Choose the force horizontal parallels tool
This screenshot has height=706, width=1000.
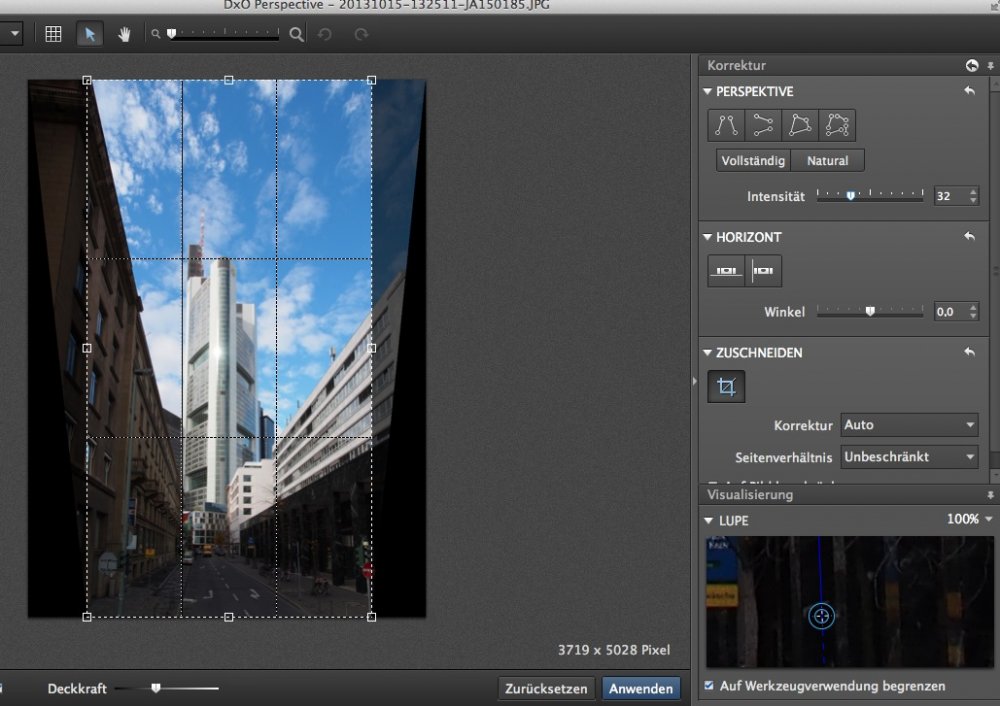(x=763, y=125)
